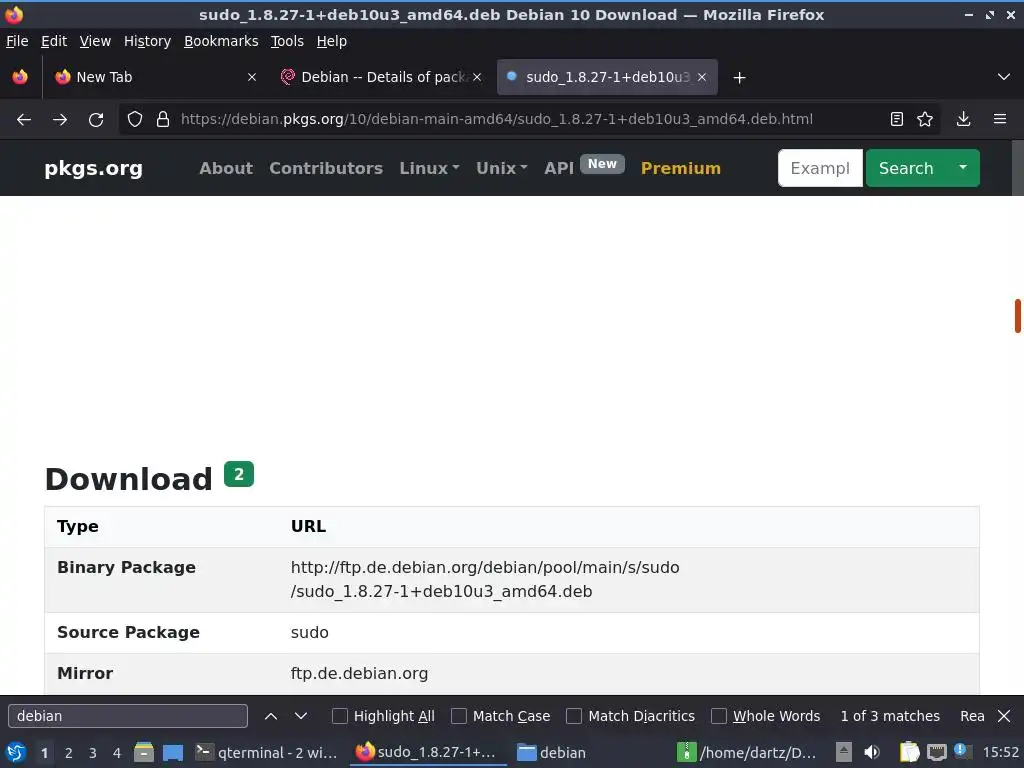Show site security padlock info
This screenshot has width=1024, height=768.
163,119
